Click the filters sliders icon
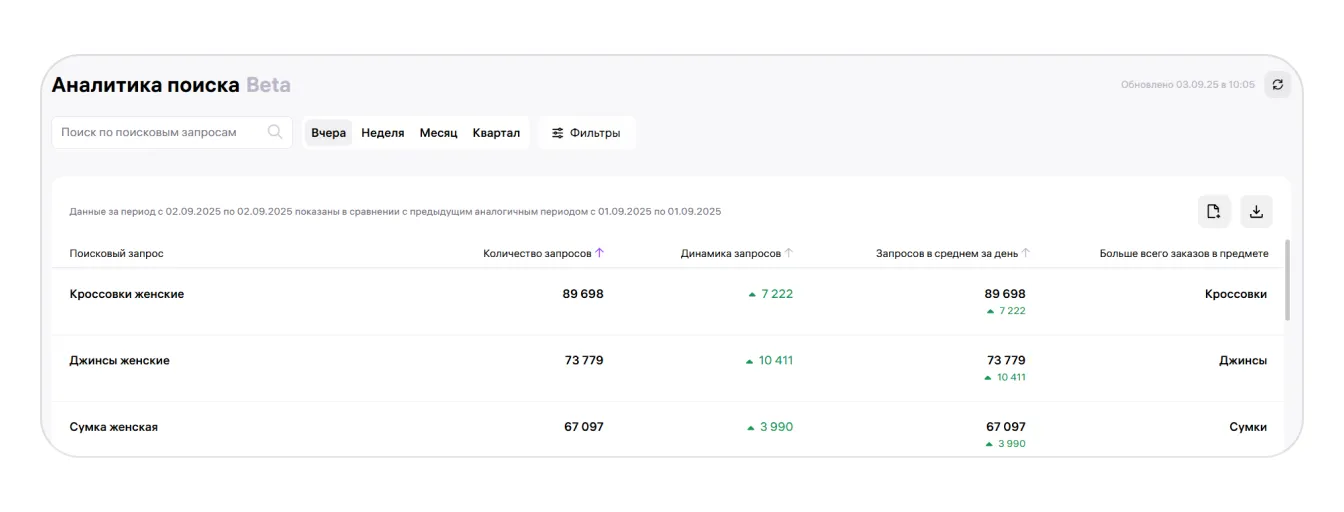 (x=558, y=133)
